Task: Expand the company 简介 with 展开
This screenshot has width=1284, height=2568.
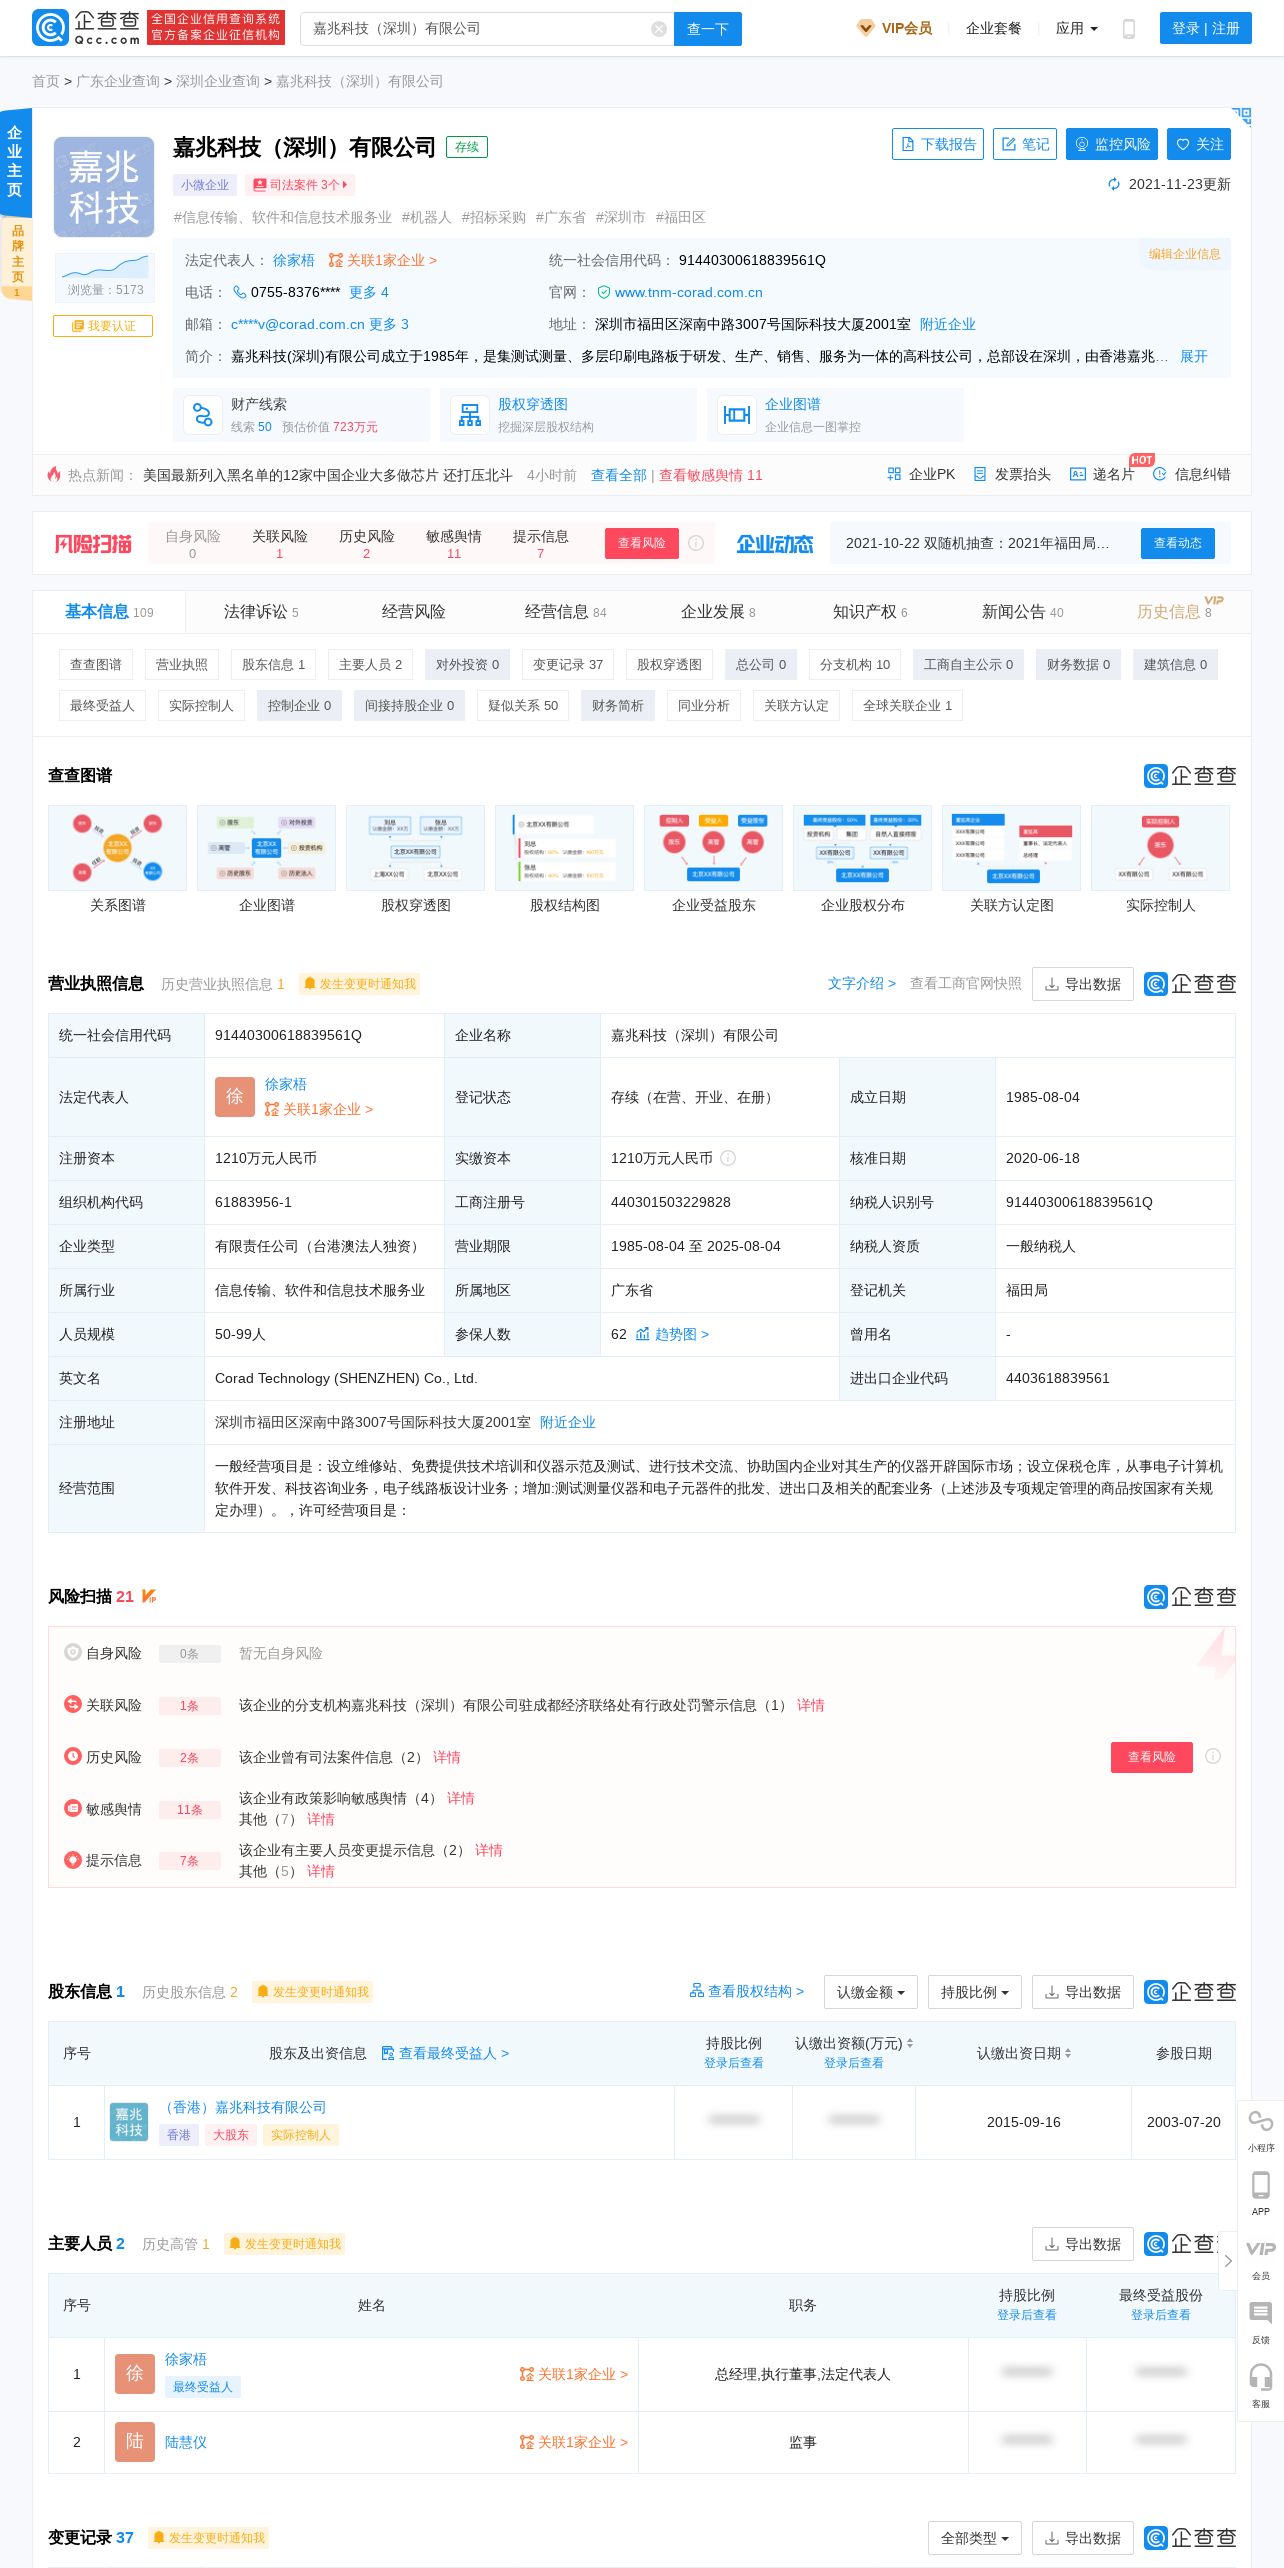Action: (x=1194, y=356)
